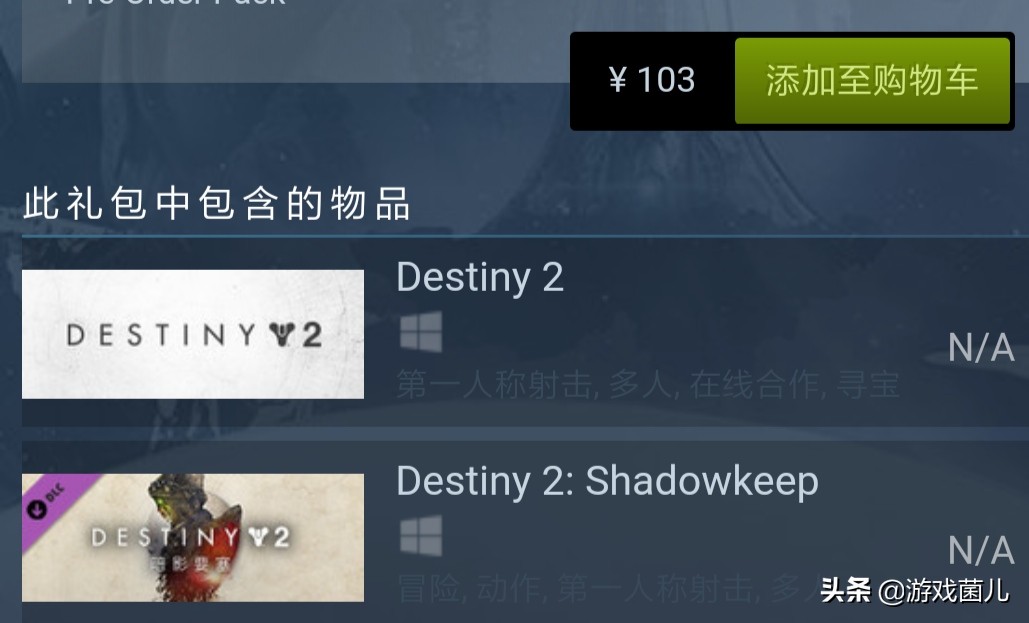Viewport: 1029px width, 623px height.
Task: Click the Windows icon under Destiny 2
Action: click(421, 332)
